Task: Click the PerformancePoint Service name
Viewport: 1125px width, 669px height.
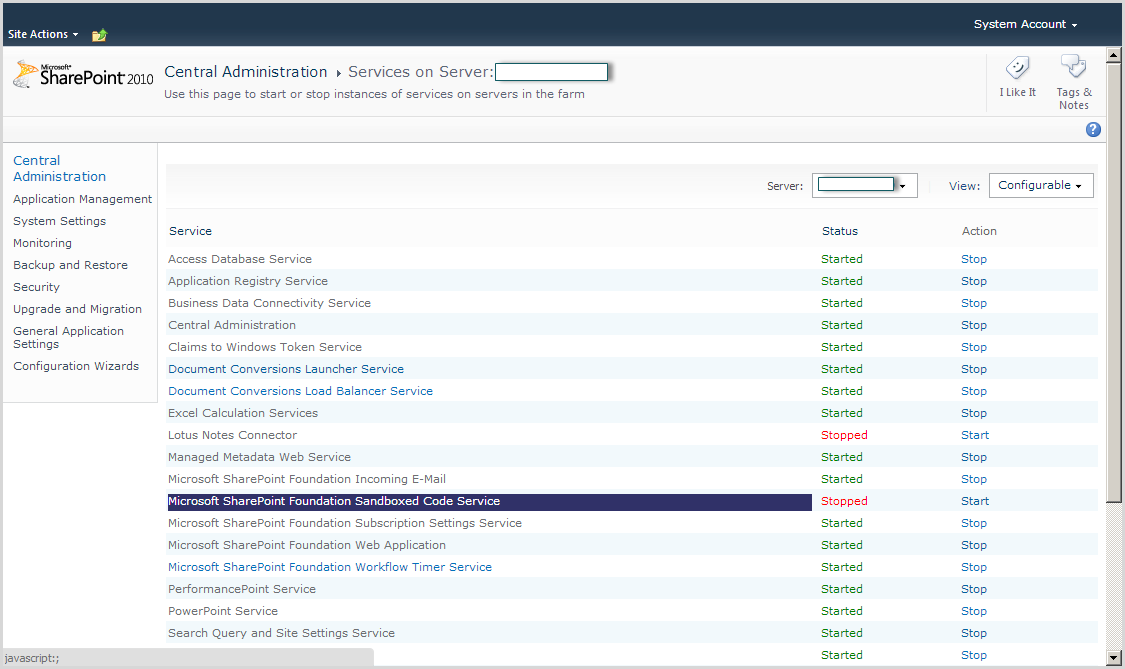Action: [242, 589]
